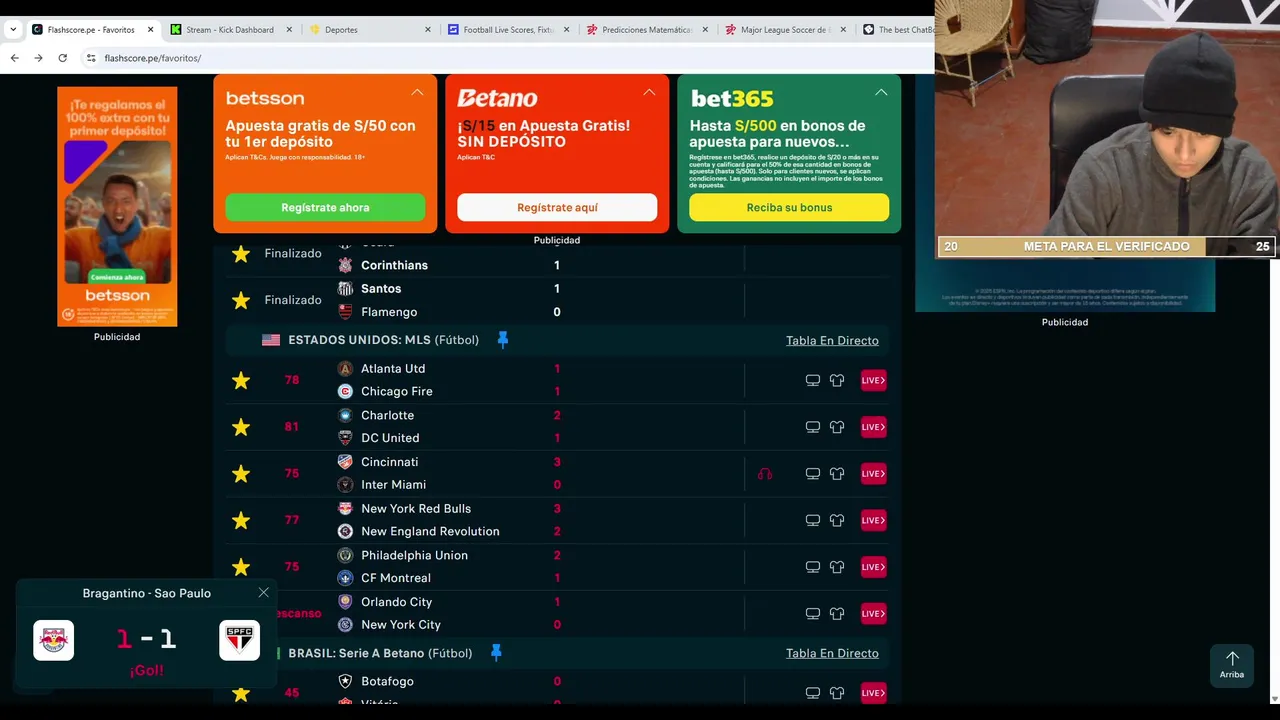1280x720 pixels.
Task: Close the Bragantino - Sao Paulo goal popup
Action: [264, 593]
